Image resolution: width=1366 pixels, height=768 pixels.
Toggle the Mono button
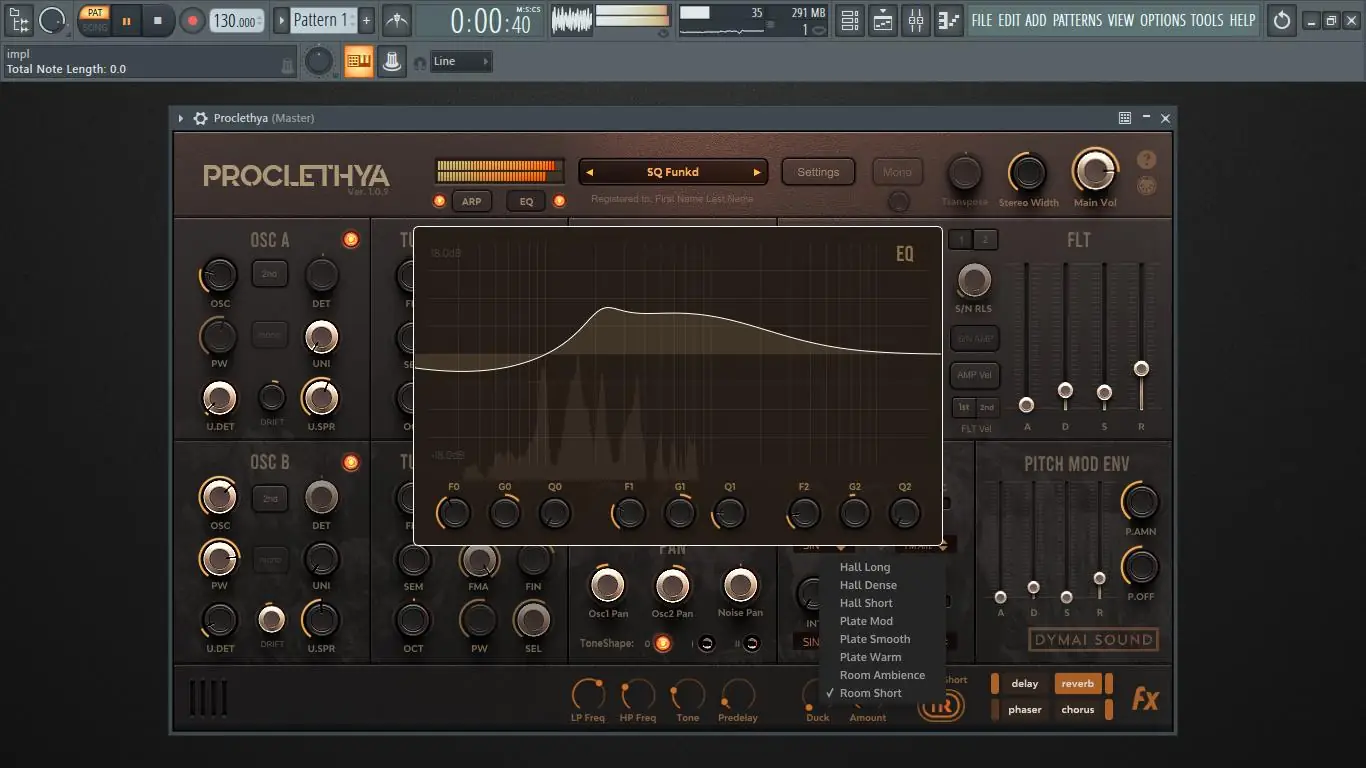(897, 172)
